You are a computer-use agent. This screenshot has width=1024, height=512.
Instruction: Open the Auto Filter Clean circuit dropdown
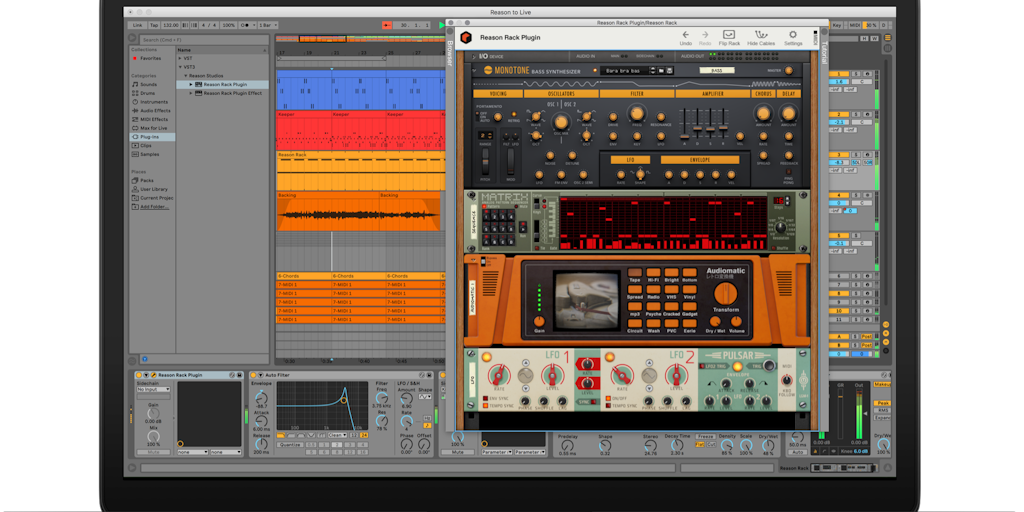(338, 435)
